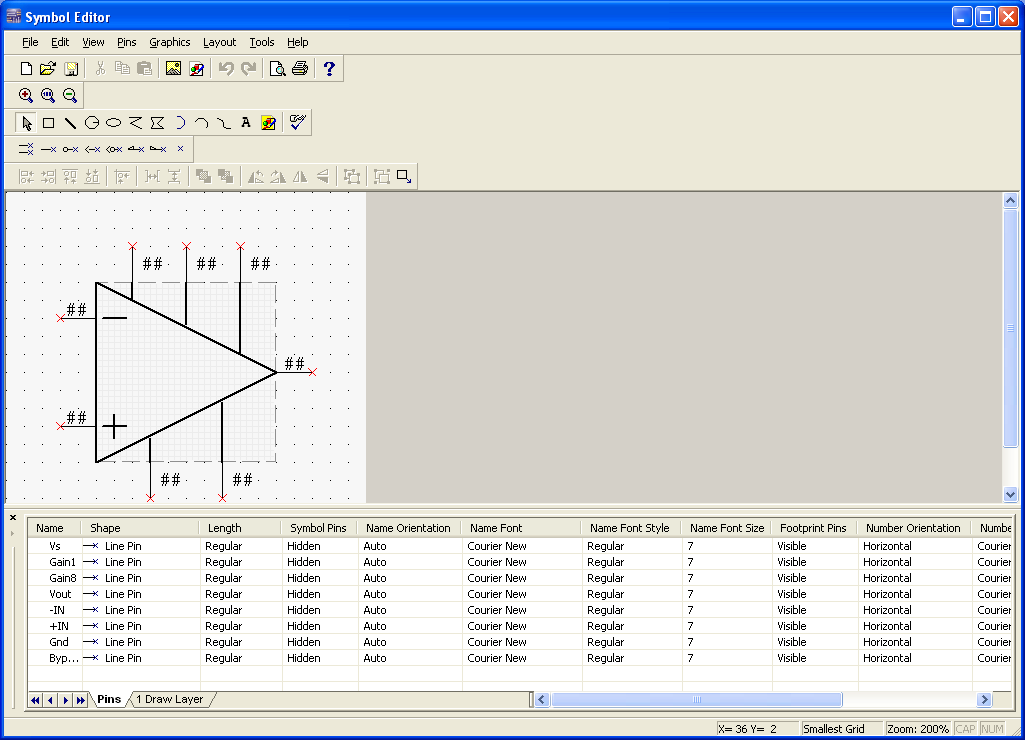Viewport: 1025px width, 740px height.
Task: Select the multiple pins tool
Action: [x=26, y=150]
